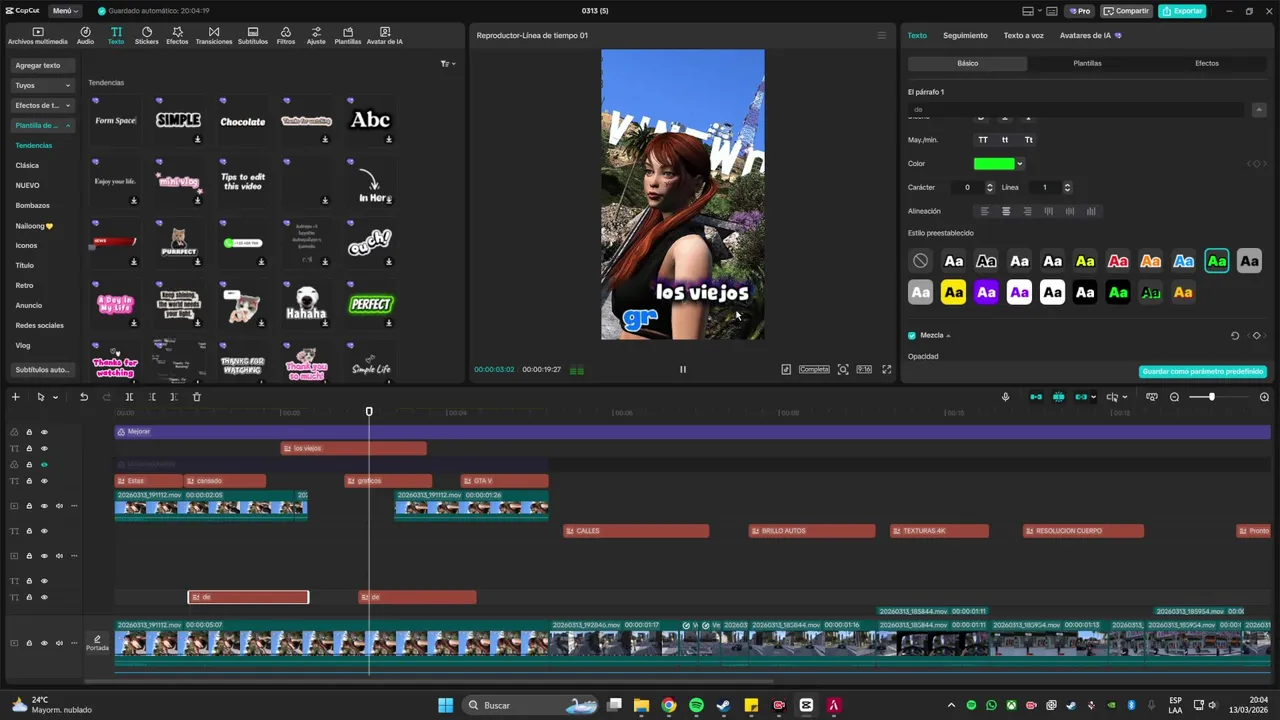The image size is (1280, 720).
Task: Select left text alignment icon
Action: 984,211
